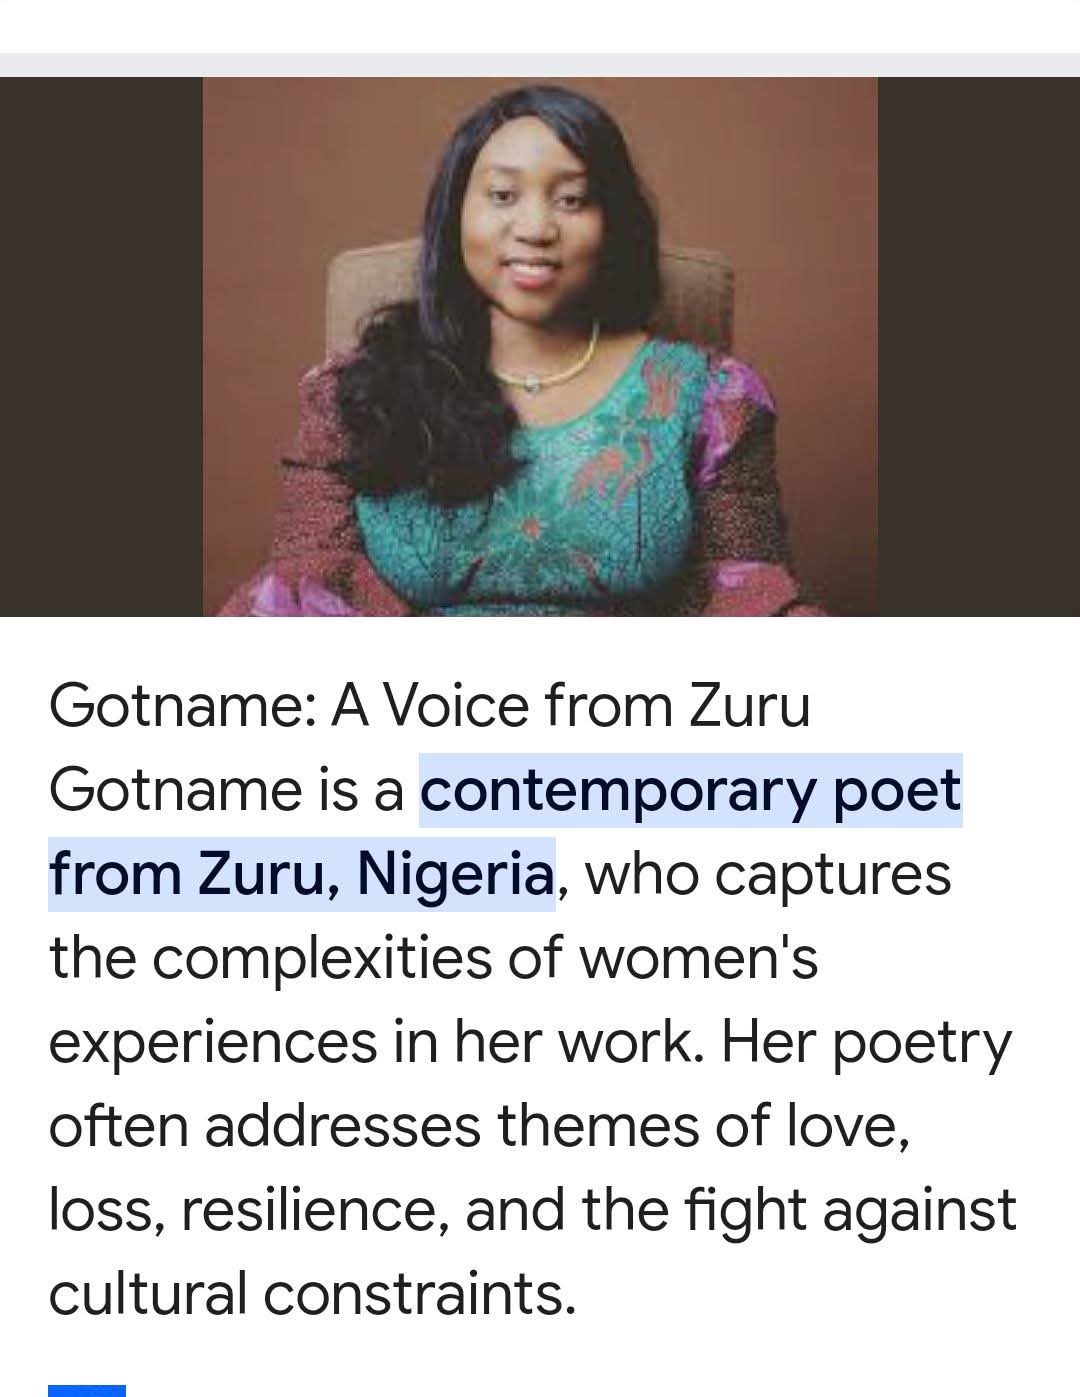Image resolution: width=1080 pixels, height=1397 pixels.
Task: Click the 'Gotname: A Voice from Zuru' heading
Action: pyautogui.click(x=429, y=706)
